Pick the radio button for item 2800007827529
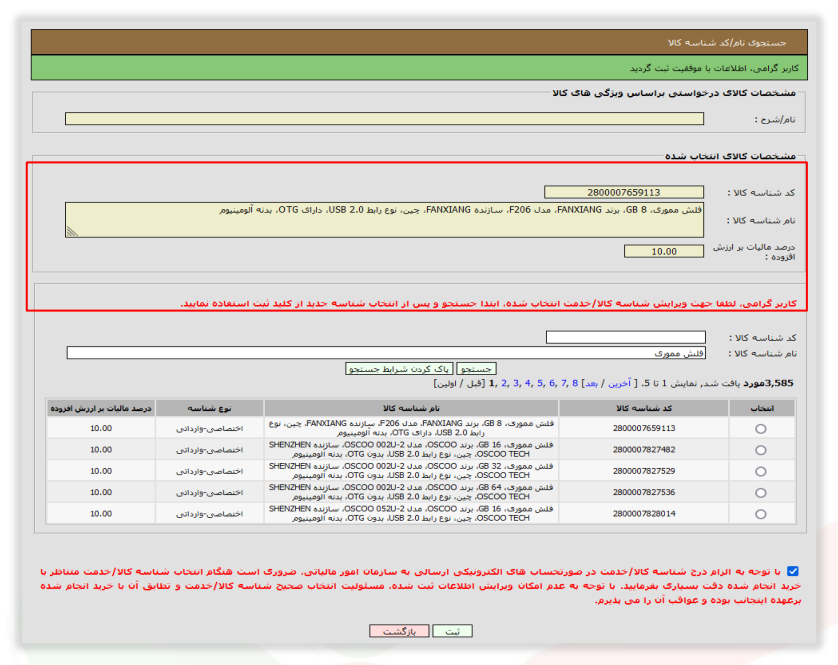Screen dimensions: 838x665 coord(761,471)
